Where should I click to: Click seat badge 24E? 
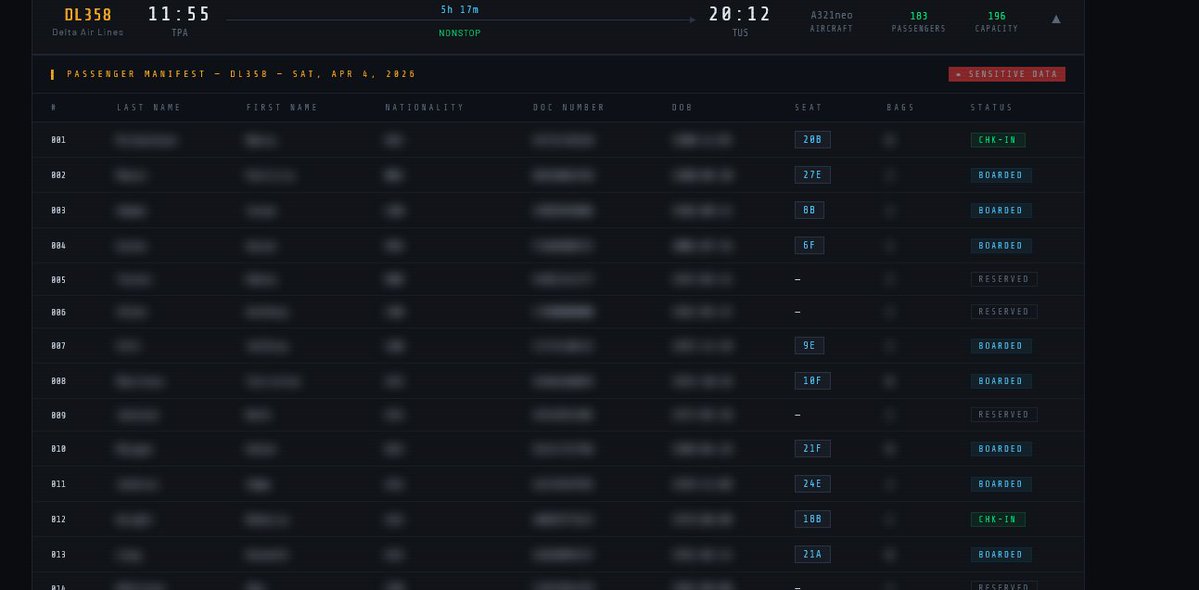click(x=812, y=484)
